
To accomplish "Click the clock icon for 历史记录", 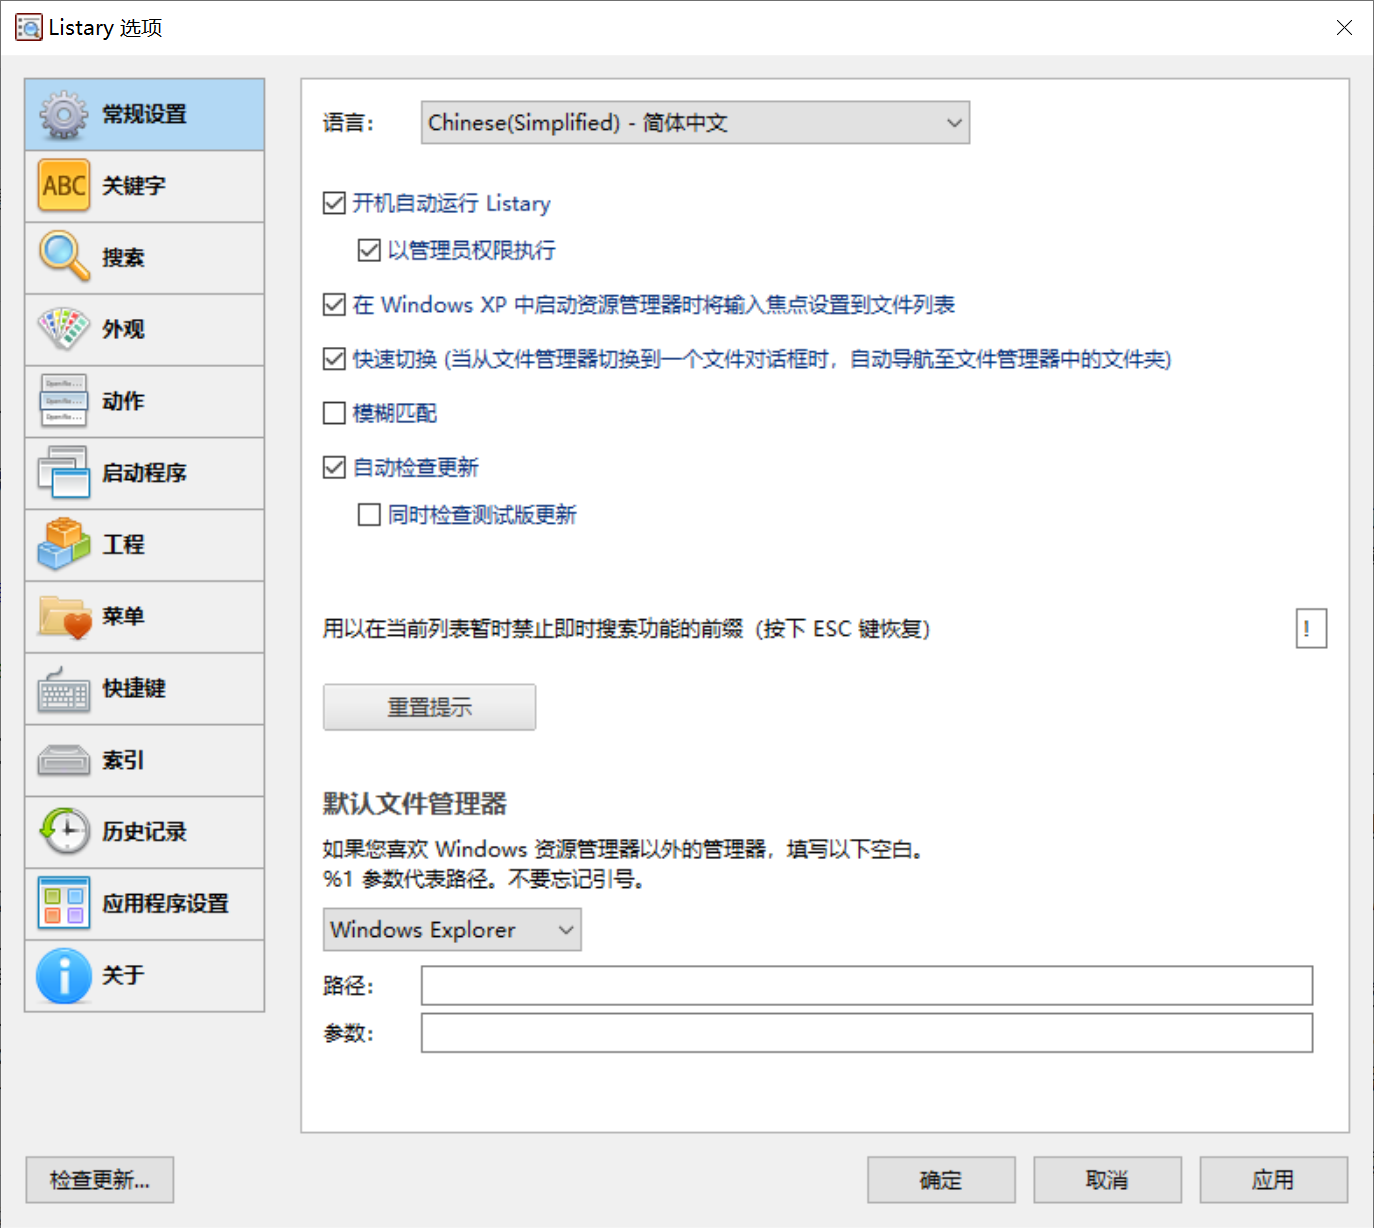I will pos(64,831).
